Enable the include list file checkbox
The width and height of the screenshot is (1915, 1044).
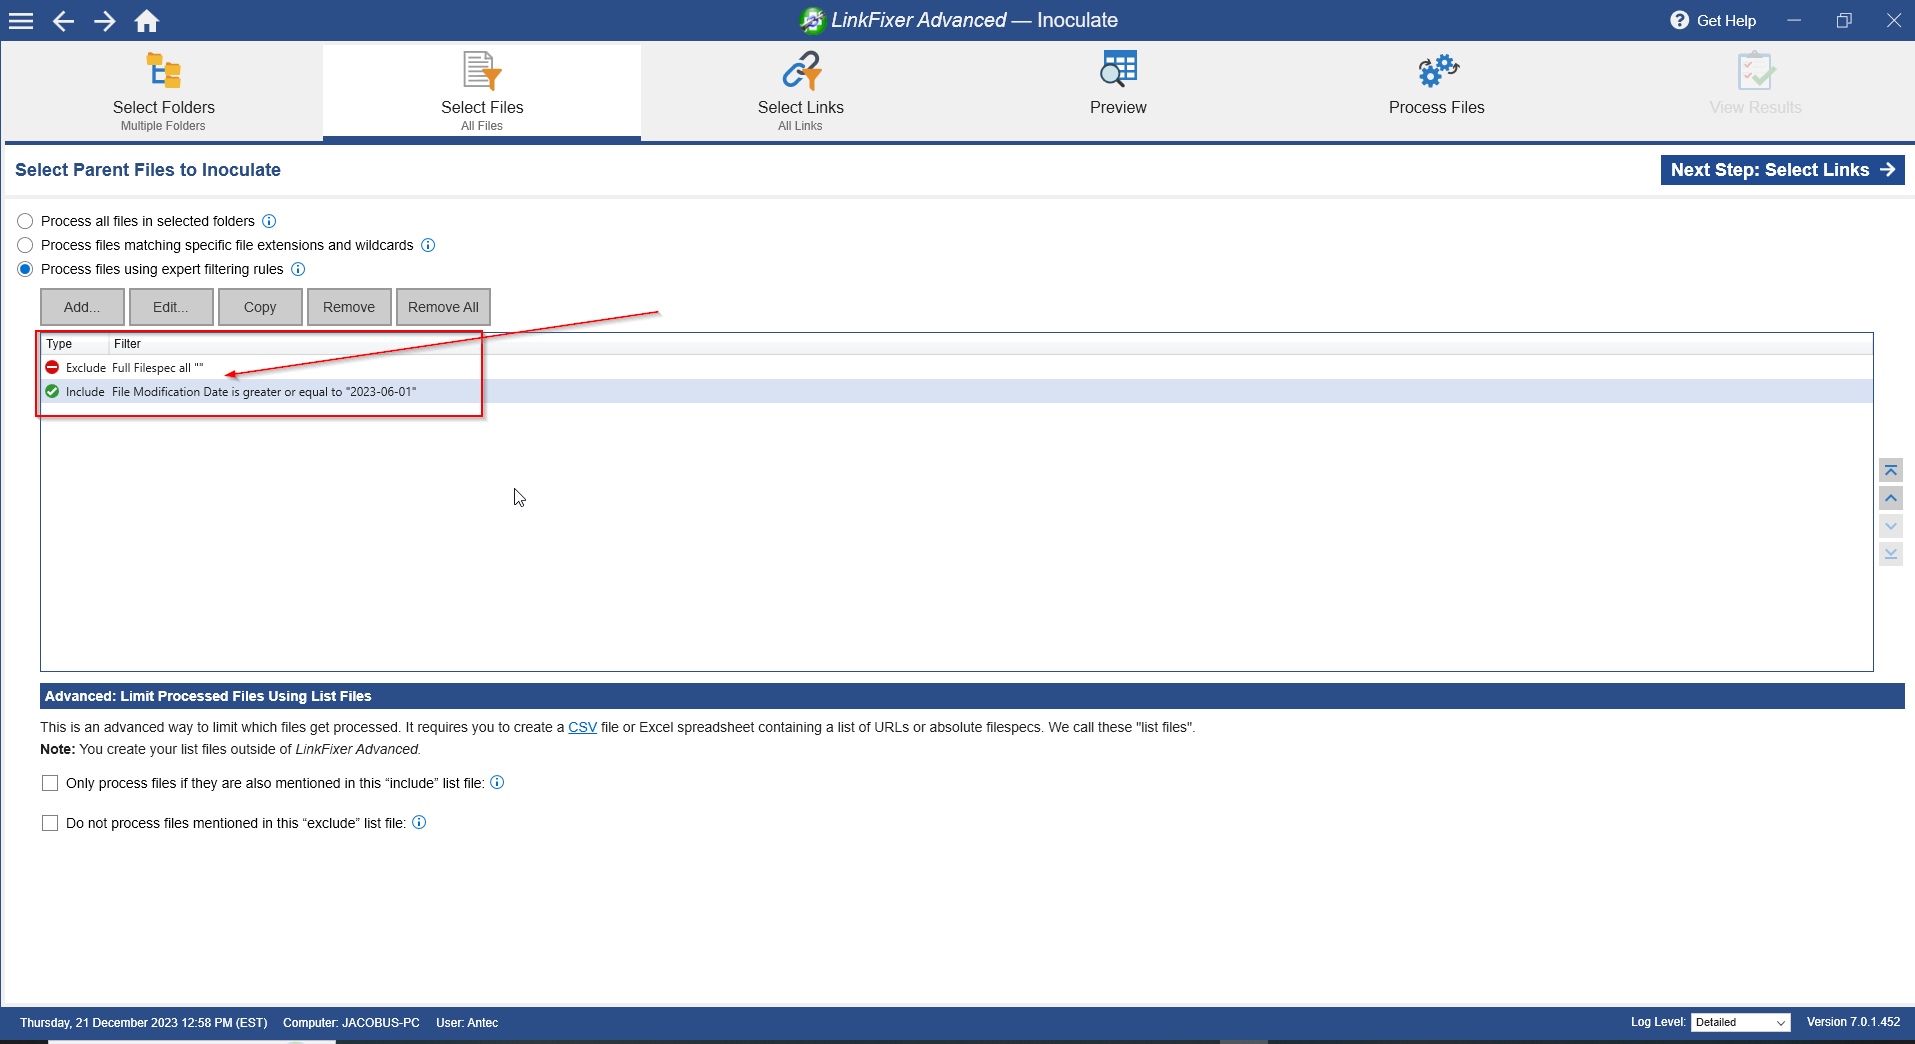(50, 783)
